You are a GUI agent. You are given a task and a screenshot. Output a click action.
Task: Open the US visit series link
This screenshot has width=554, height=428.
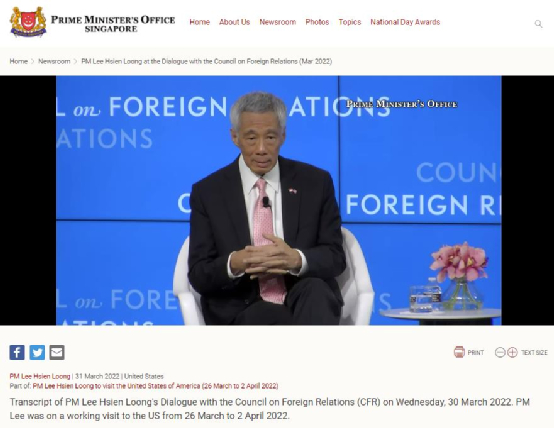pos(155,386)
